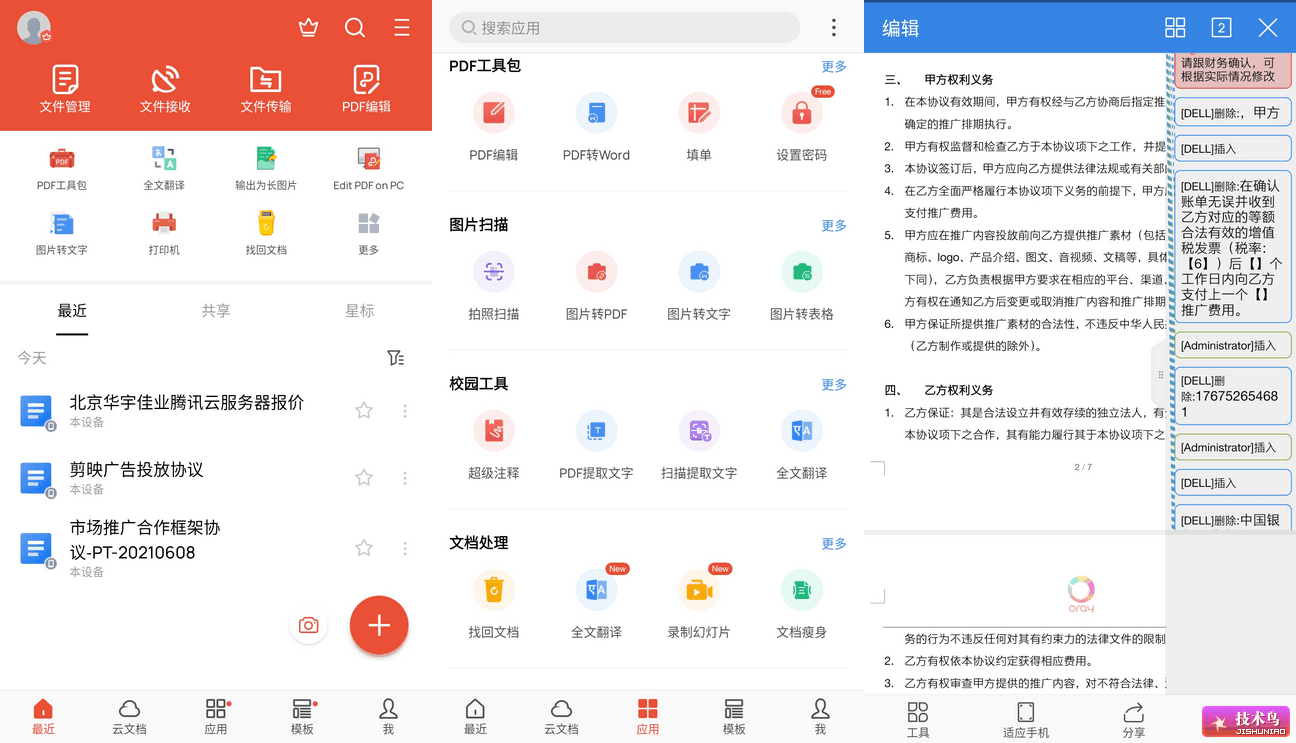Open 找回文档 on the home screen
1296x743 pixels.
point(266,233)
